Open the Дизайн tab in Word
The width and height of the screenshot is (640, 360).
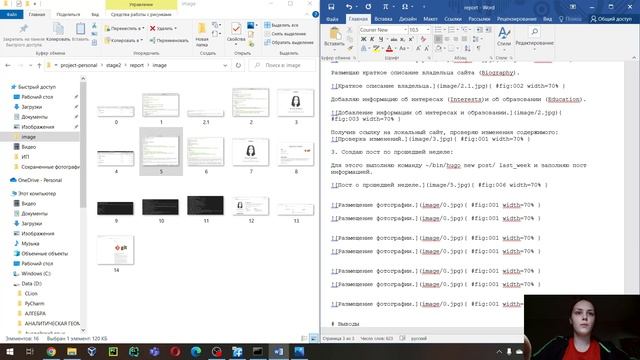408,19
